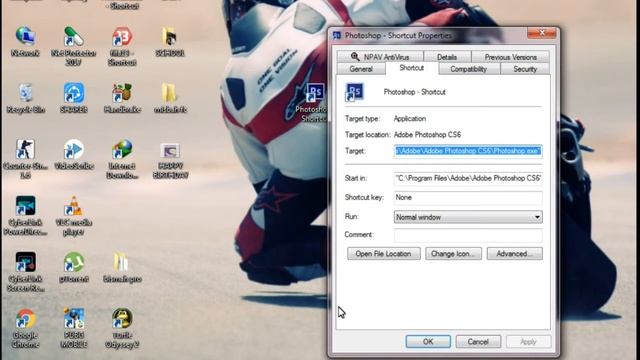
Task: Open the Advanced shortcut options
Action: pos(515,254)
